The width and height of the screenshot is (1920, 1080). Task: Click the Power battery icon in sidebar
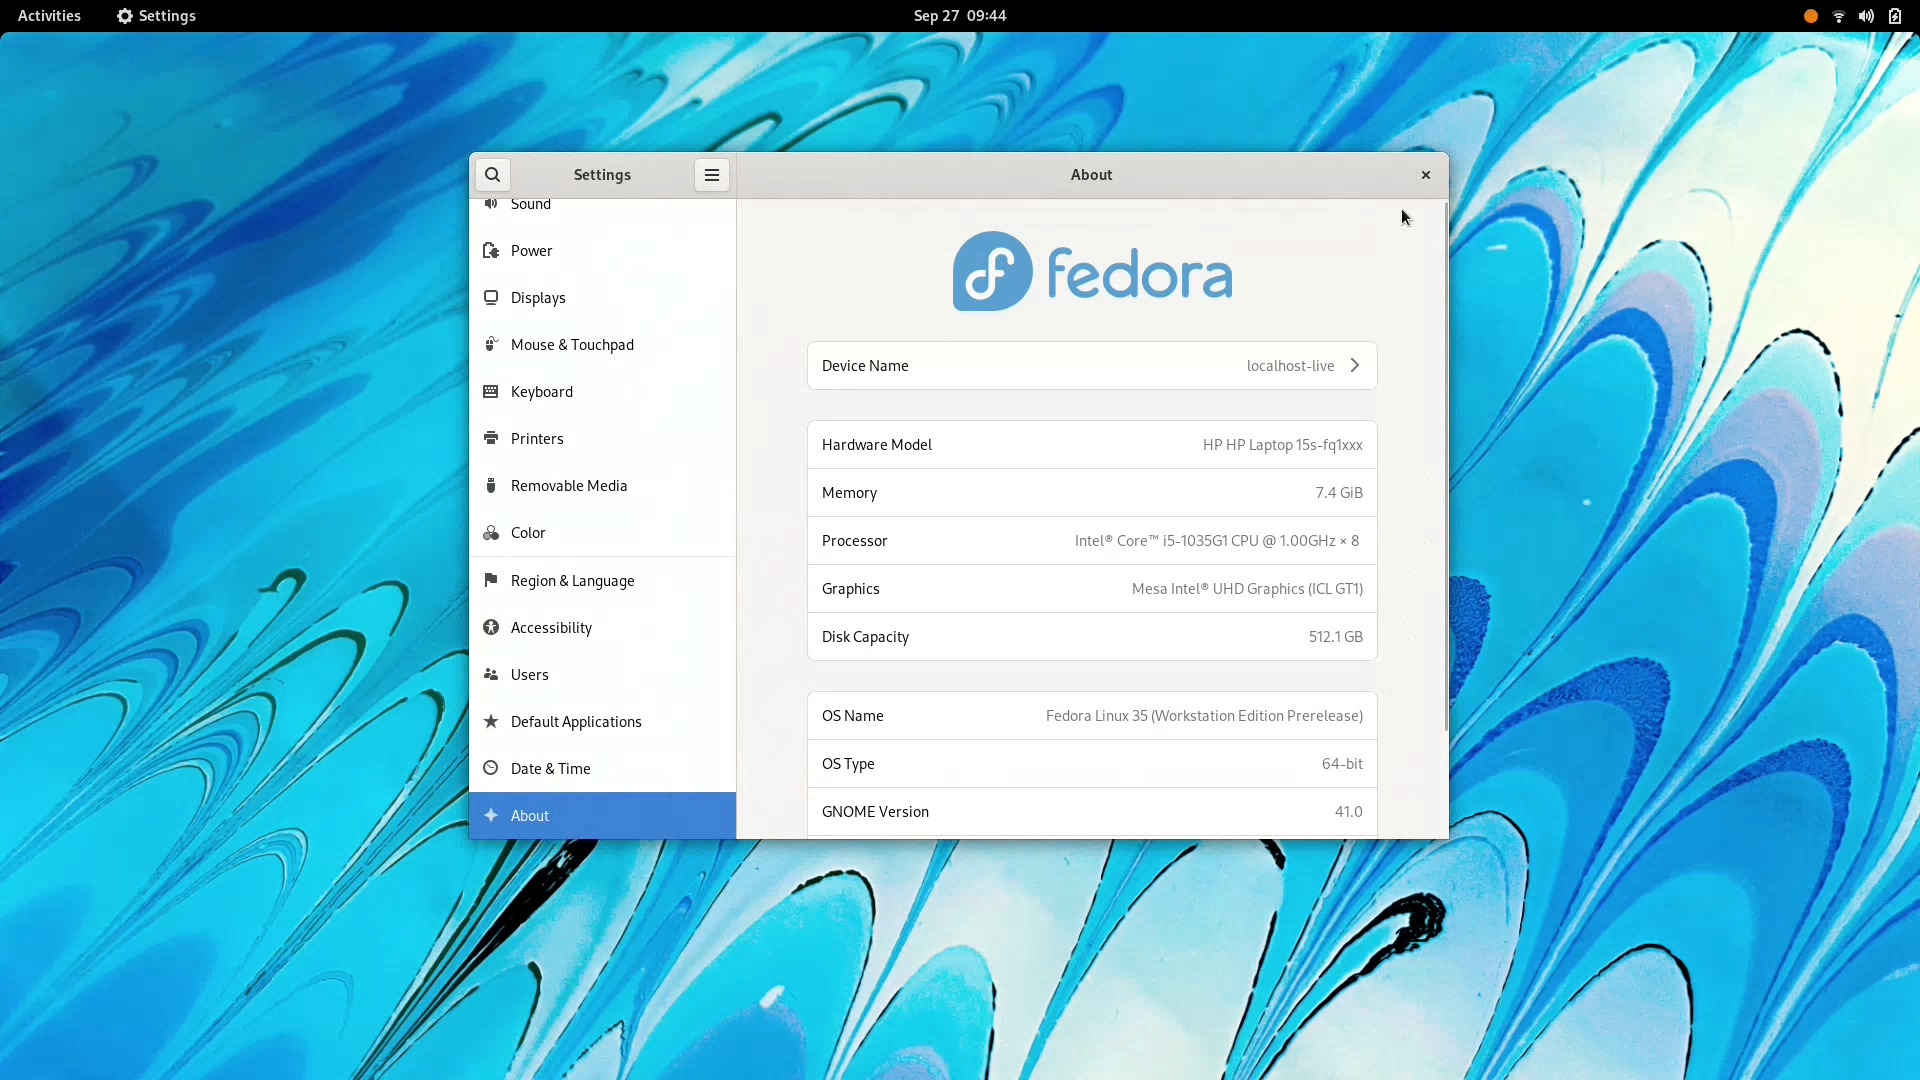[x=491, y=250]
